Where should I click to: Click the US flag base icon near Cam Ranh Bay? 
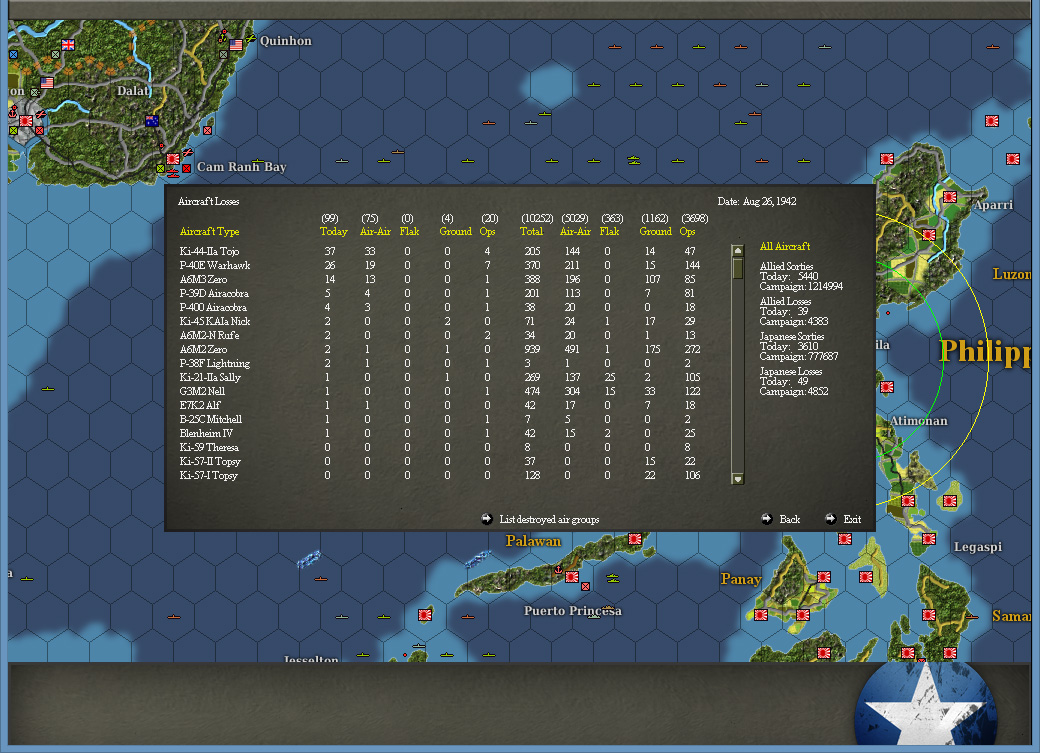(x=47, y=83)
